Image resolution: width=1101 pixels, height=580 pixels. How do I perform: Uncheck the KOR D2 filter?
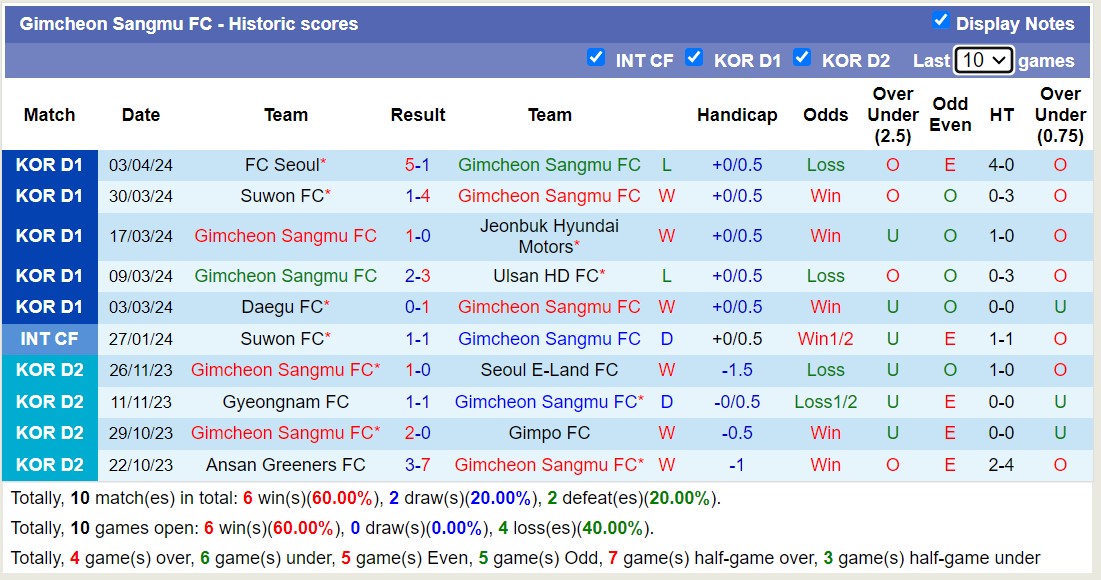(802, 59)
